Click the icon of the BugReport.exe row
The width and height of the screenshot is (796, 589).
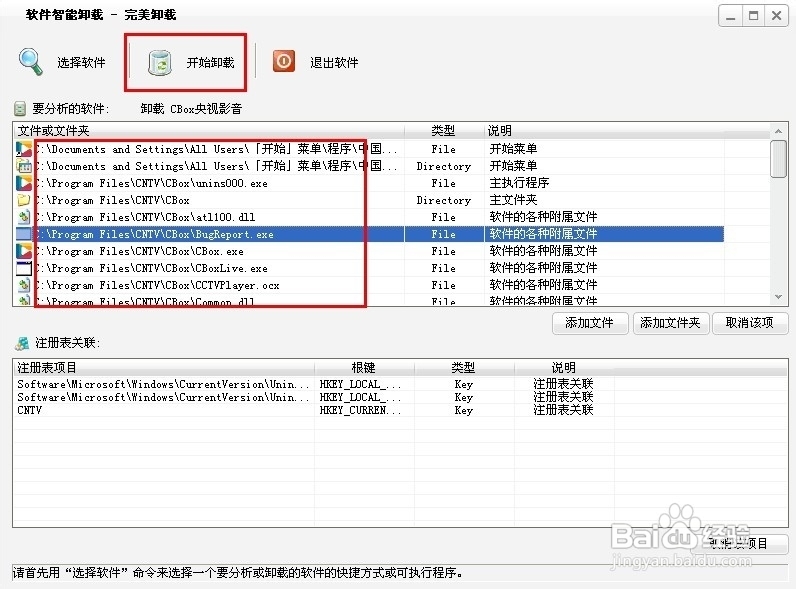(x=23, y=234)
